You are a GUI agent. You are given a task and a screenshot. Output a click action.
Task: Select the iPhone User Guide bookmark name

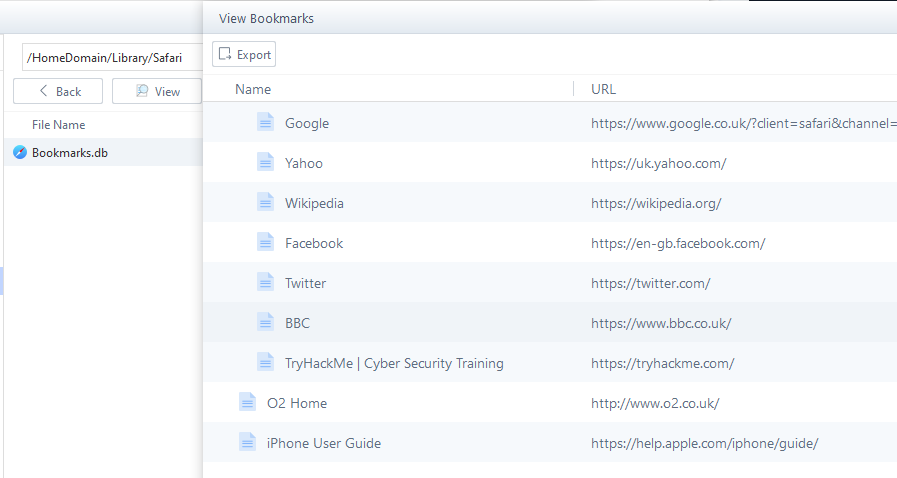point(324,444)
